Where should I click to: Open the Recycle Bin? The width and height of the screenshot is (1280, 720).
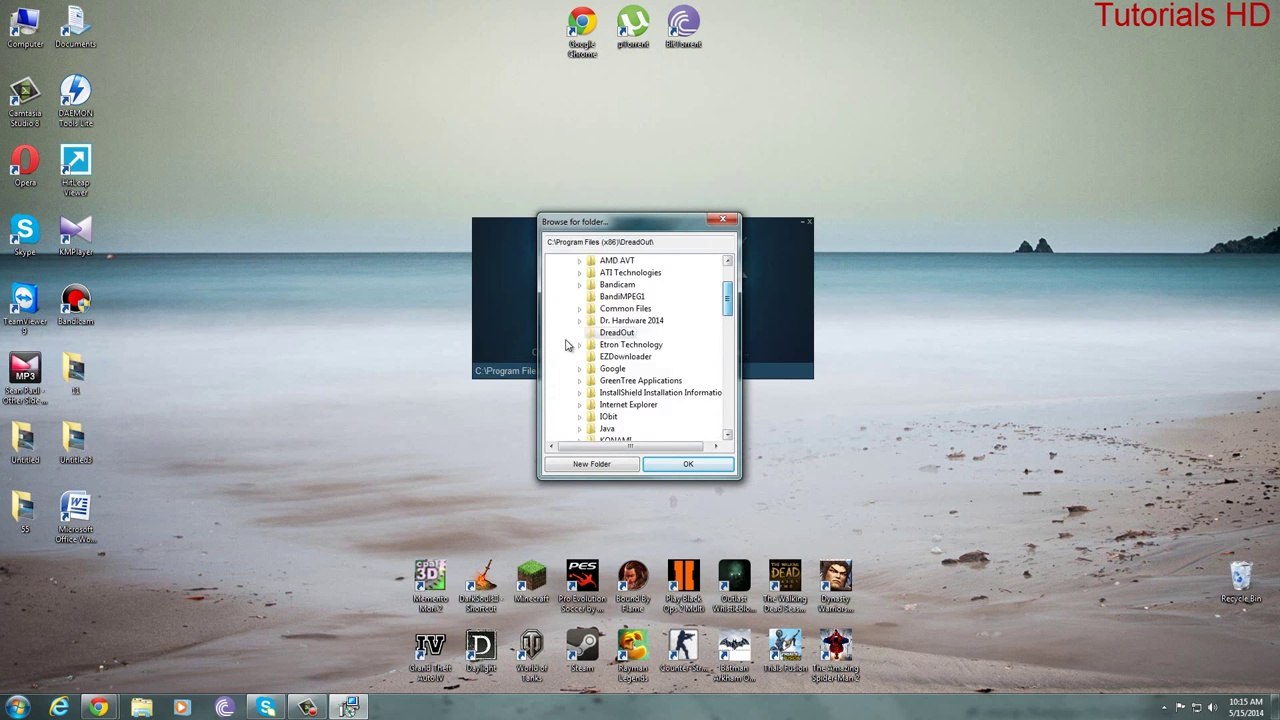(1241, 583)
